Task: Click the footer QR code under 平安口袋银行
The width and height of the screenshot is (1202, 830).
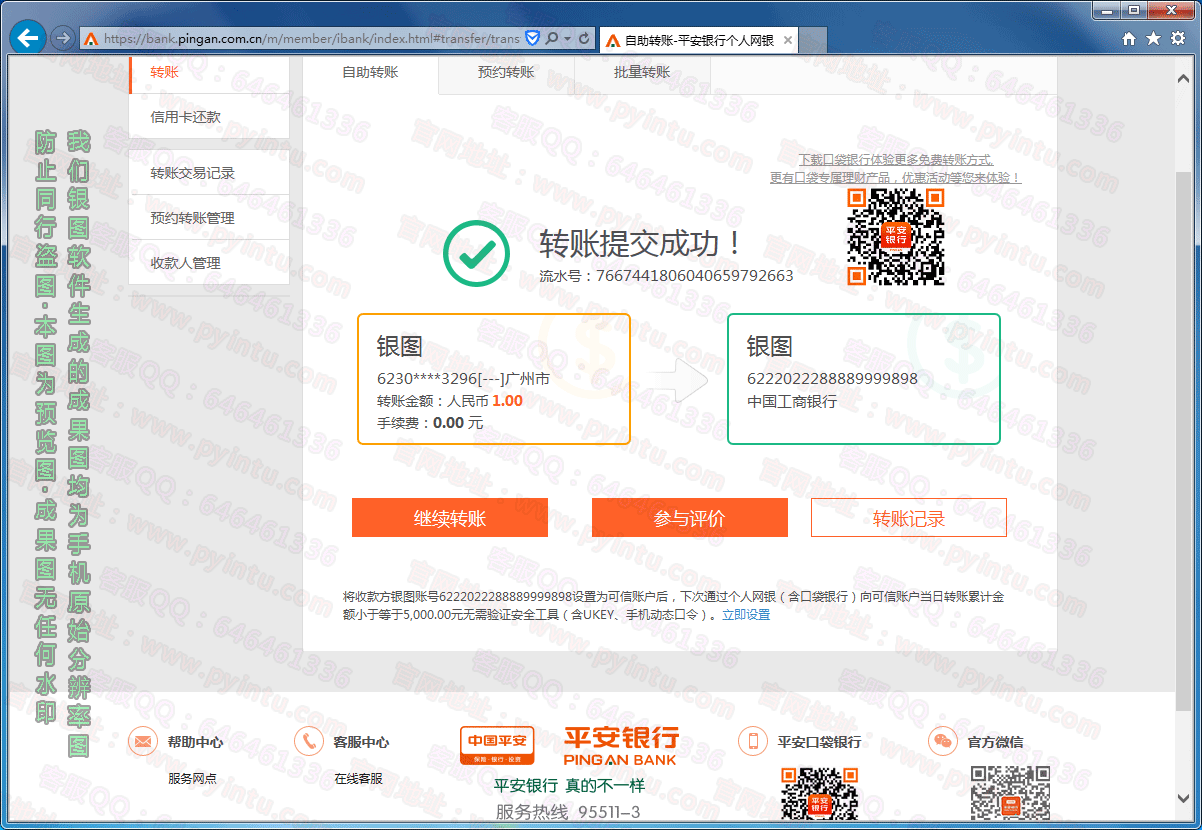Action: [x=819, y=793]
